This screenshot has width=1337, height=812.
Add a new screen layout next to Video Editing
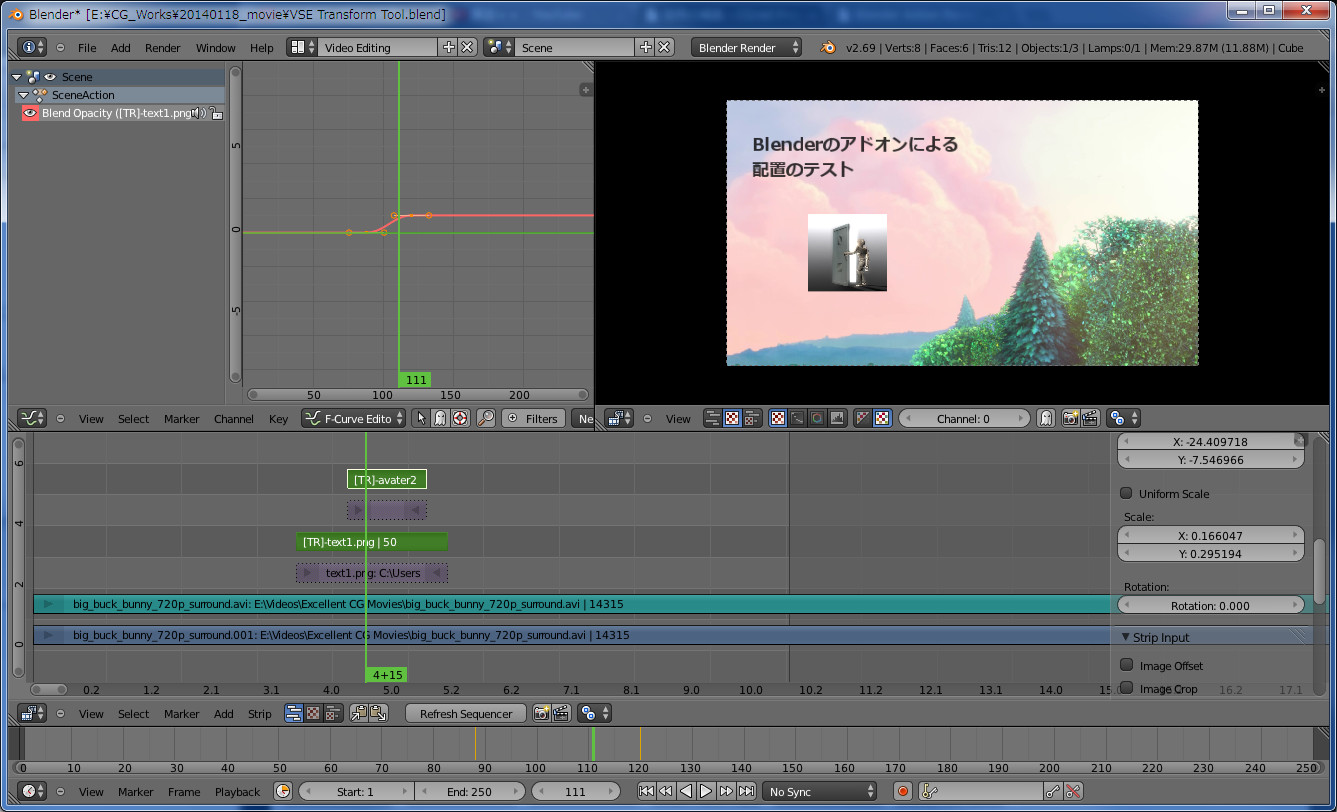pos(448,47)
